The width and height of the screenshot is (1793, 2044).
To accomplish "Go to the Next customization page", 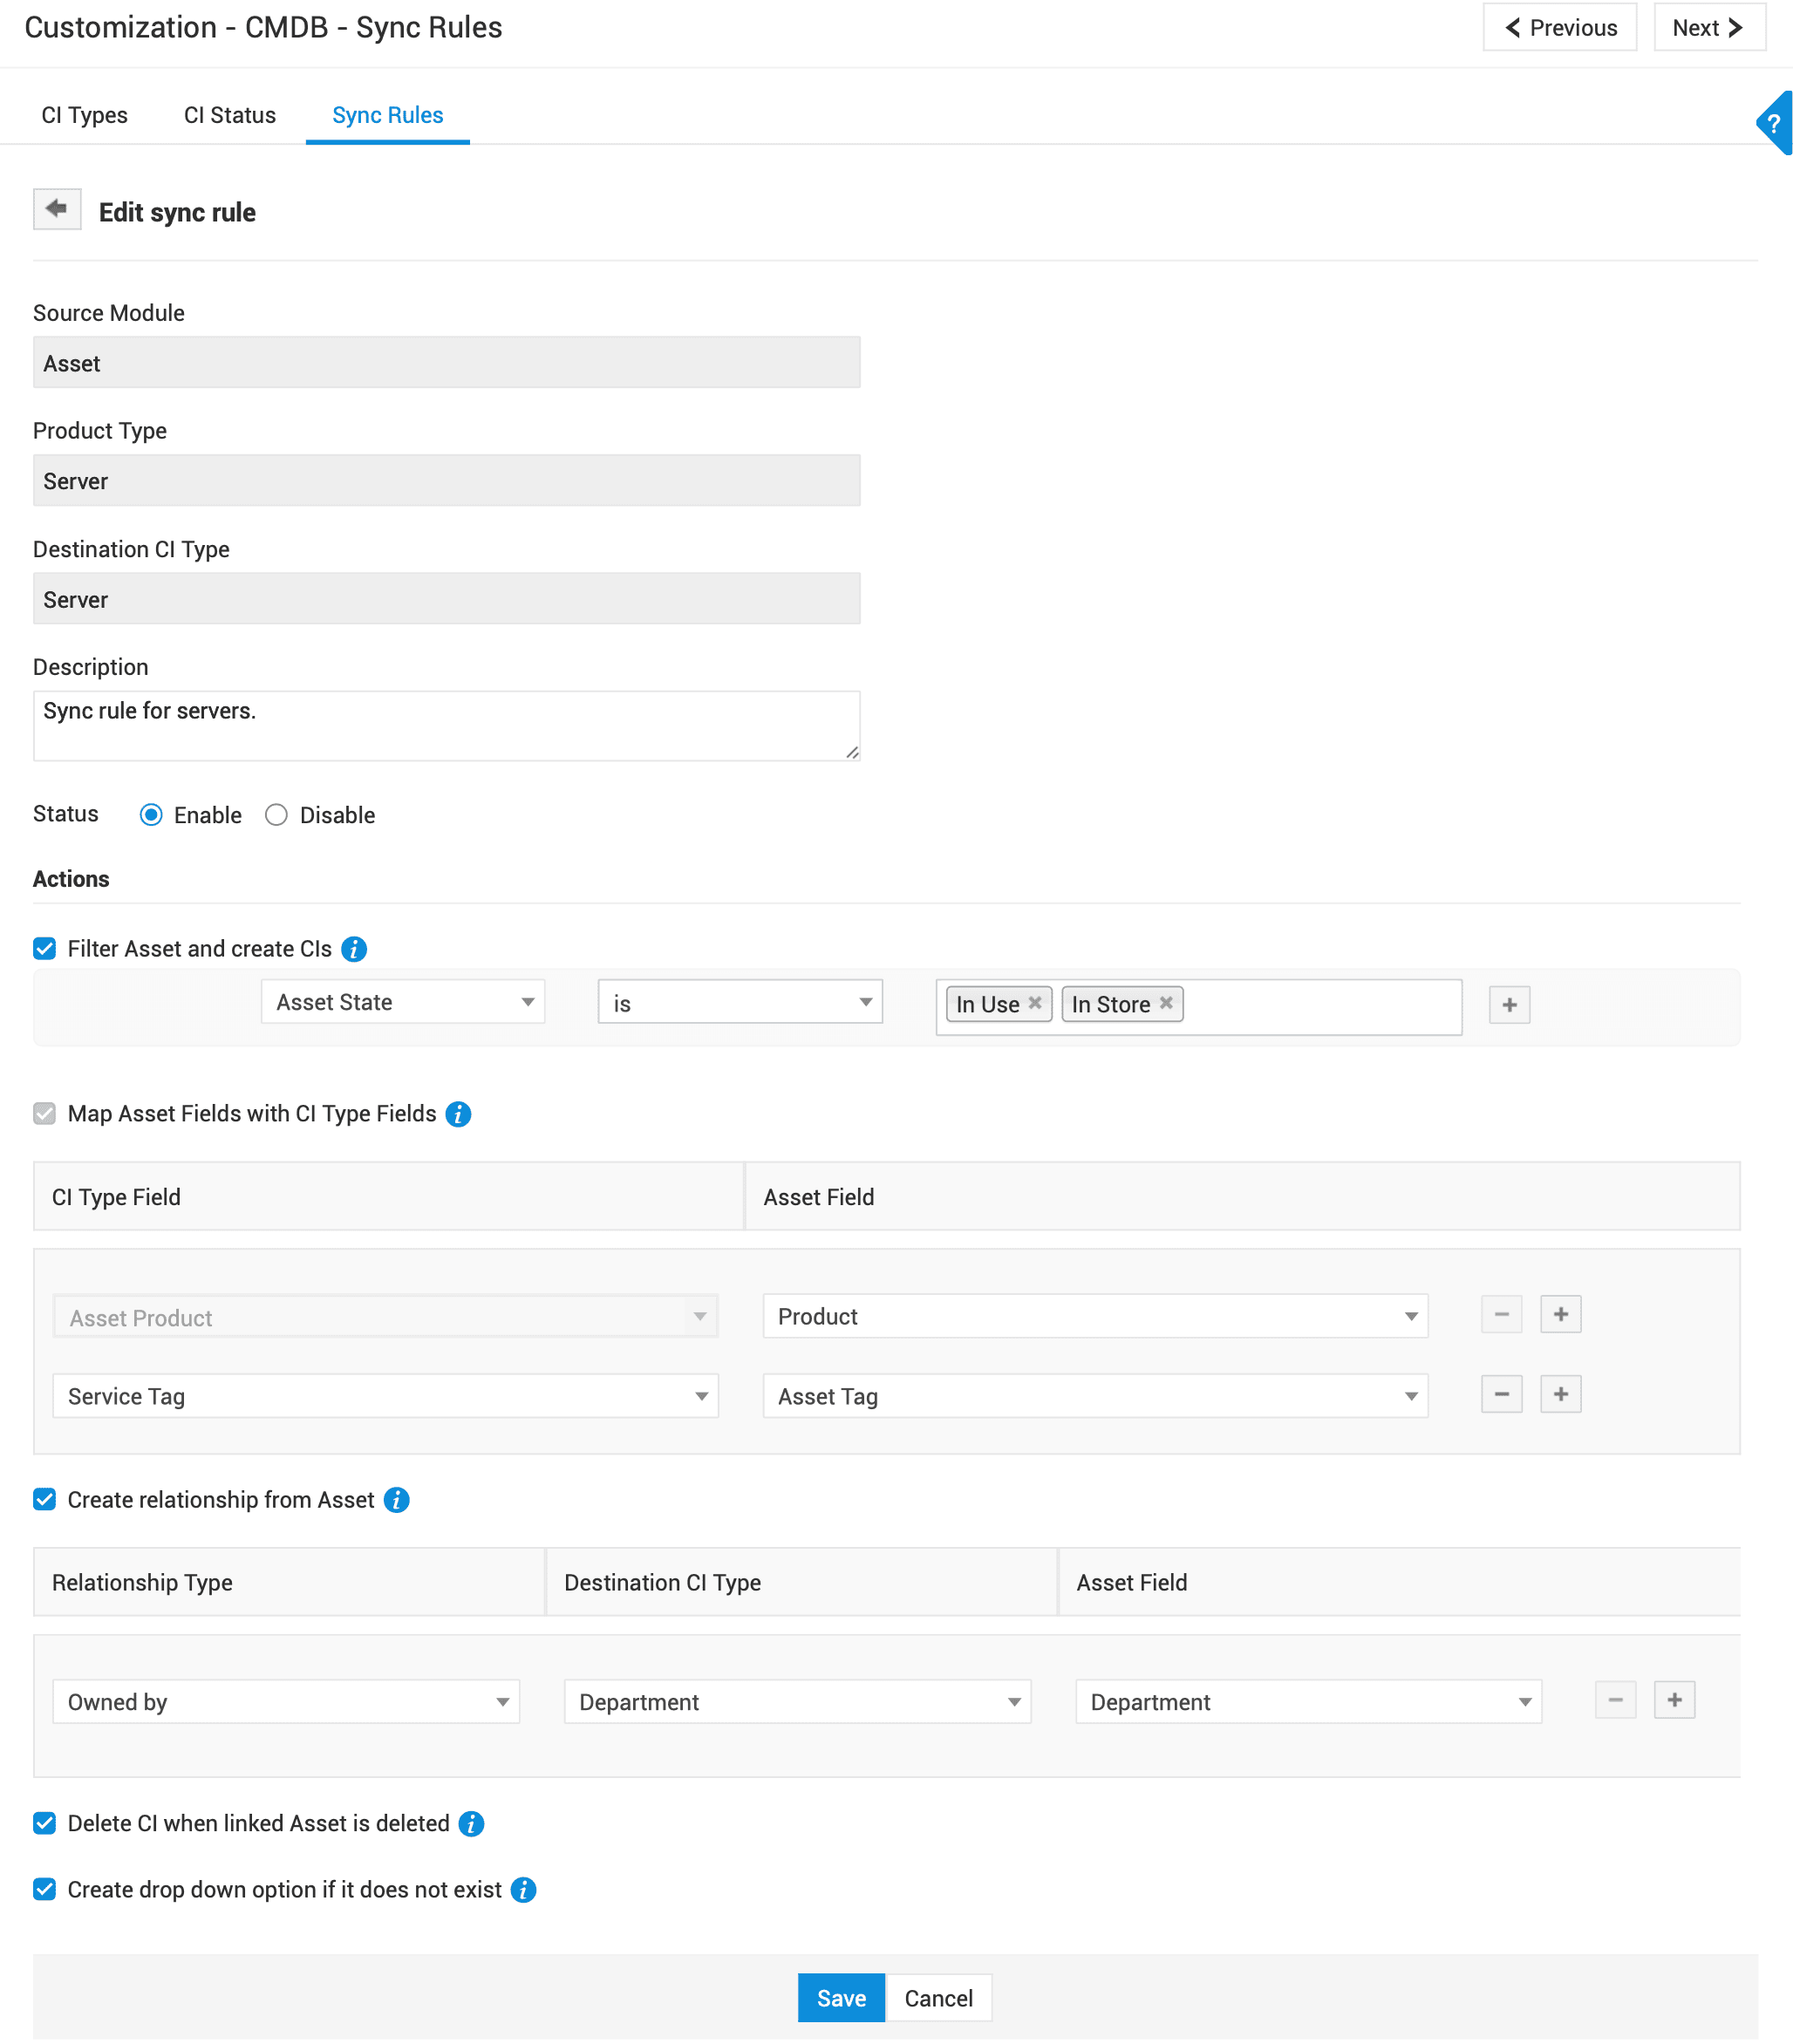I will [x=1708, y=28].
